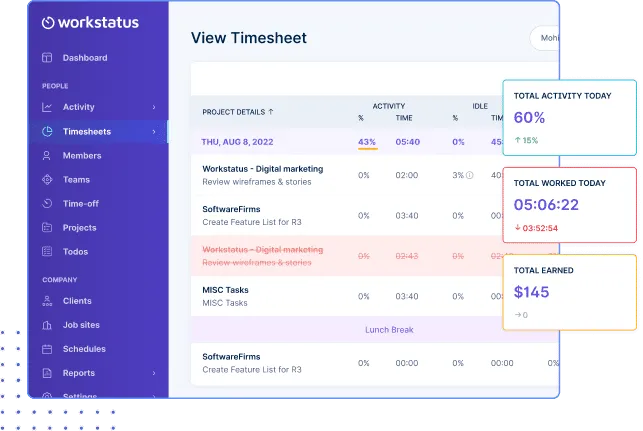Expand the Reports submenu chevron
643x431 pixels.
(x=154, y=373)
